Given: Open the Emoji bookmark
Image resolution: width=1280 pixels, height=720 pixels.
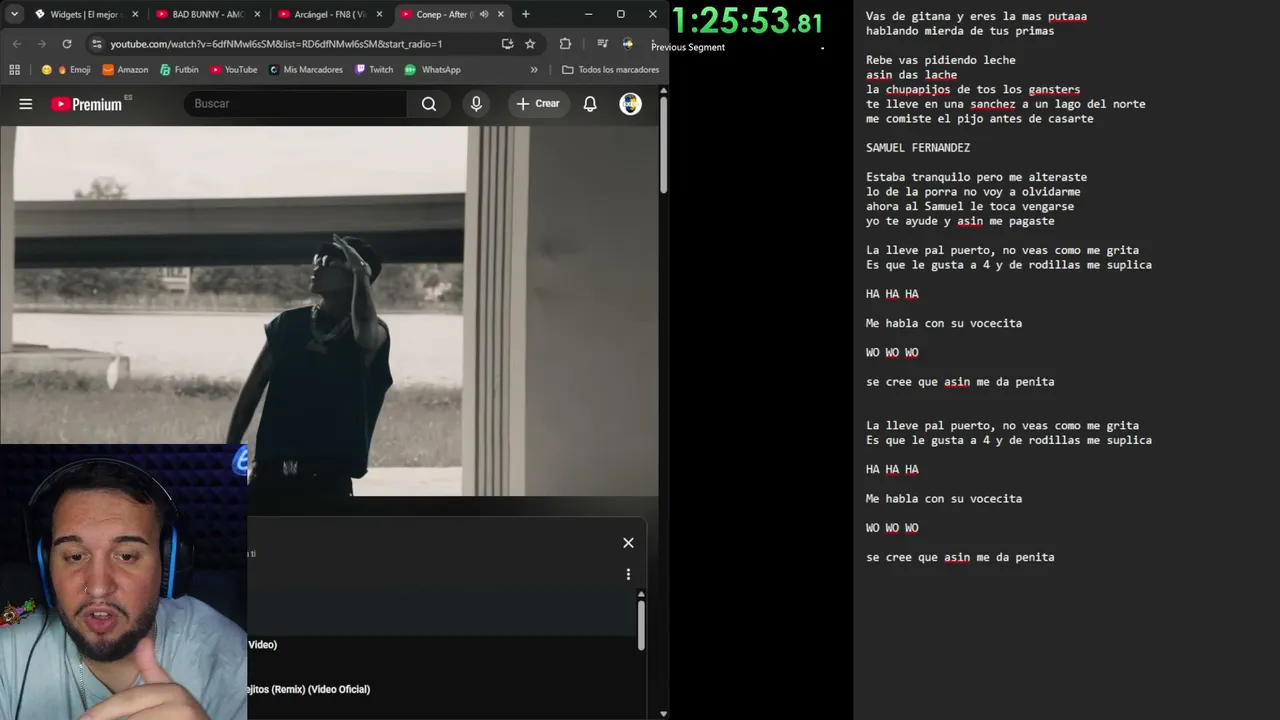Looking at the screenshot, I should point(66,70).
